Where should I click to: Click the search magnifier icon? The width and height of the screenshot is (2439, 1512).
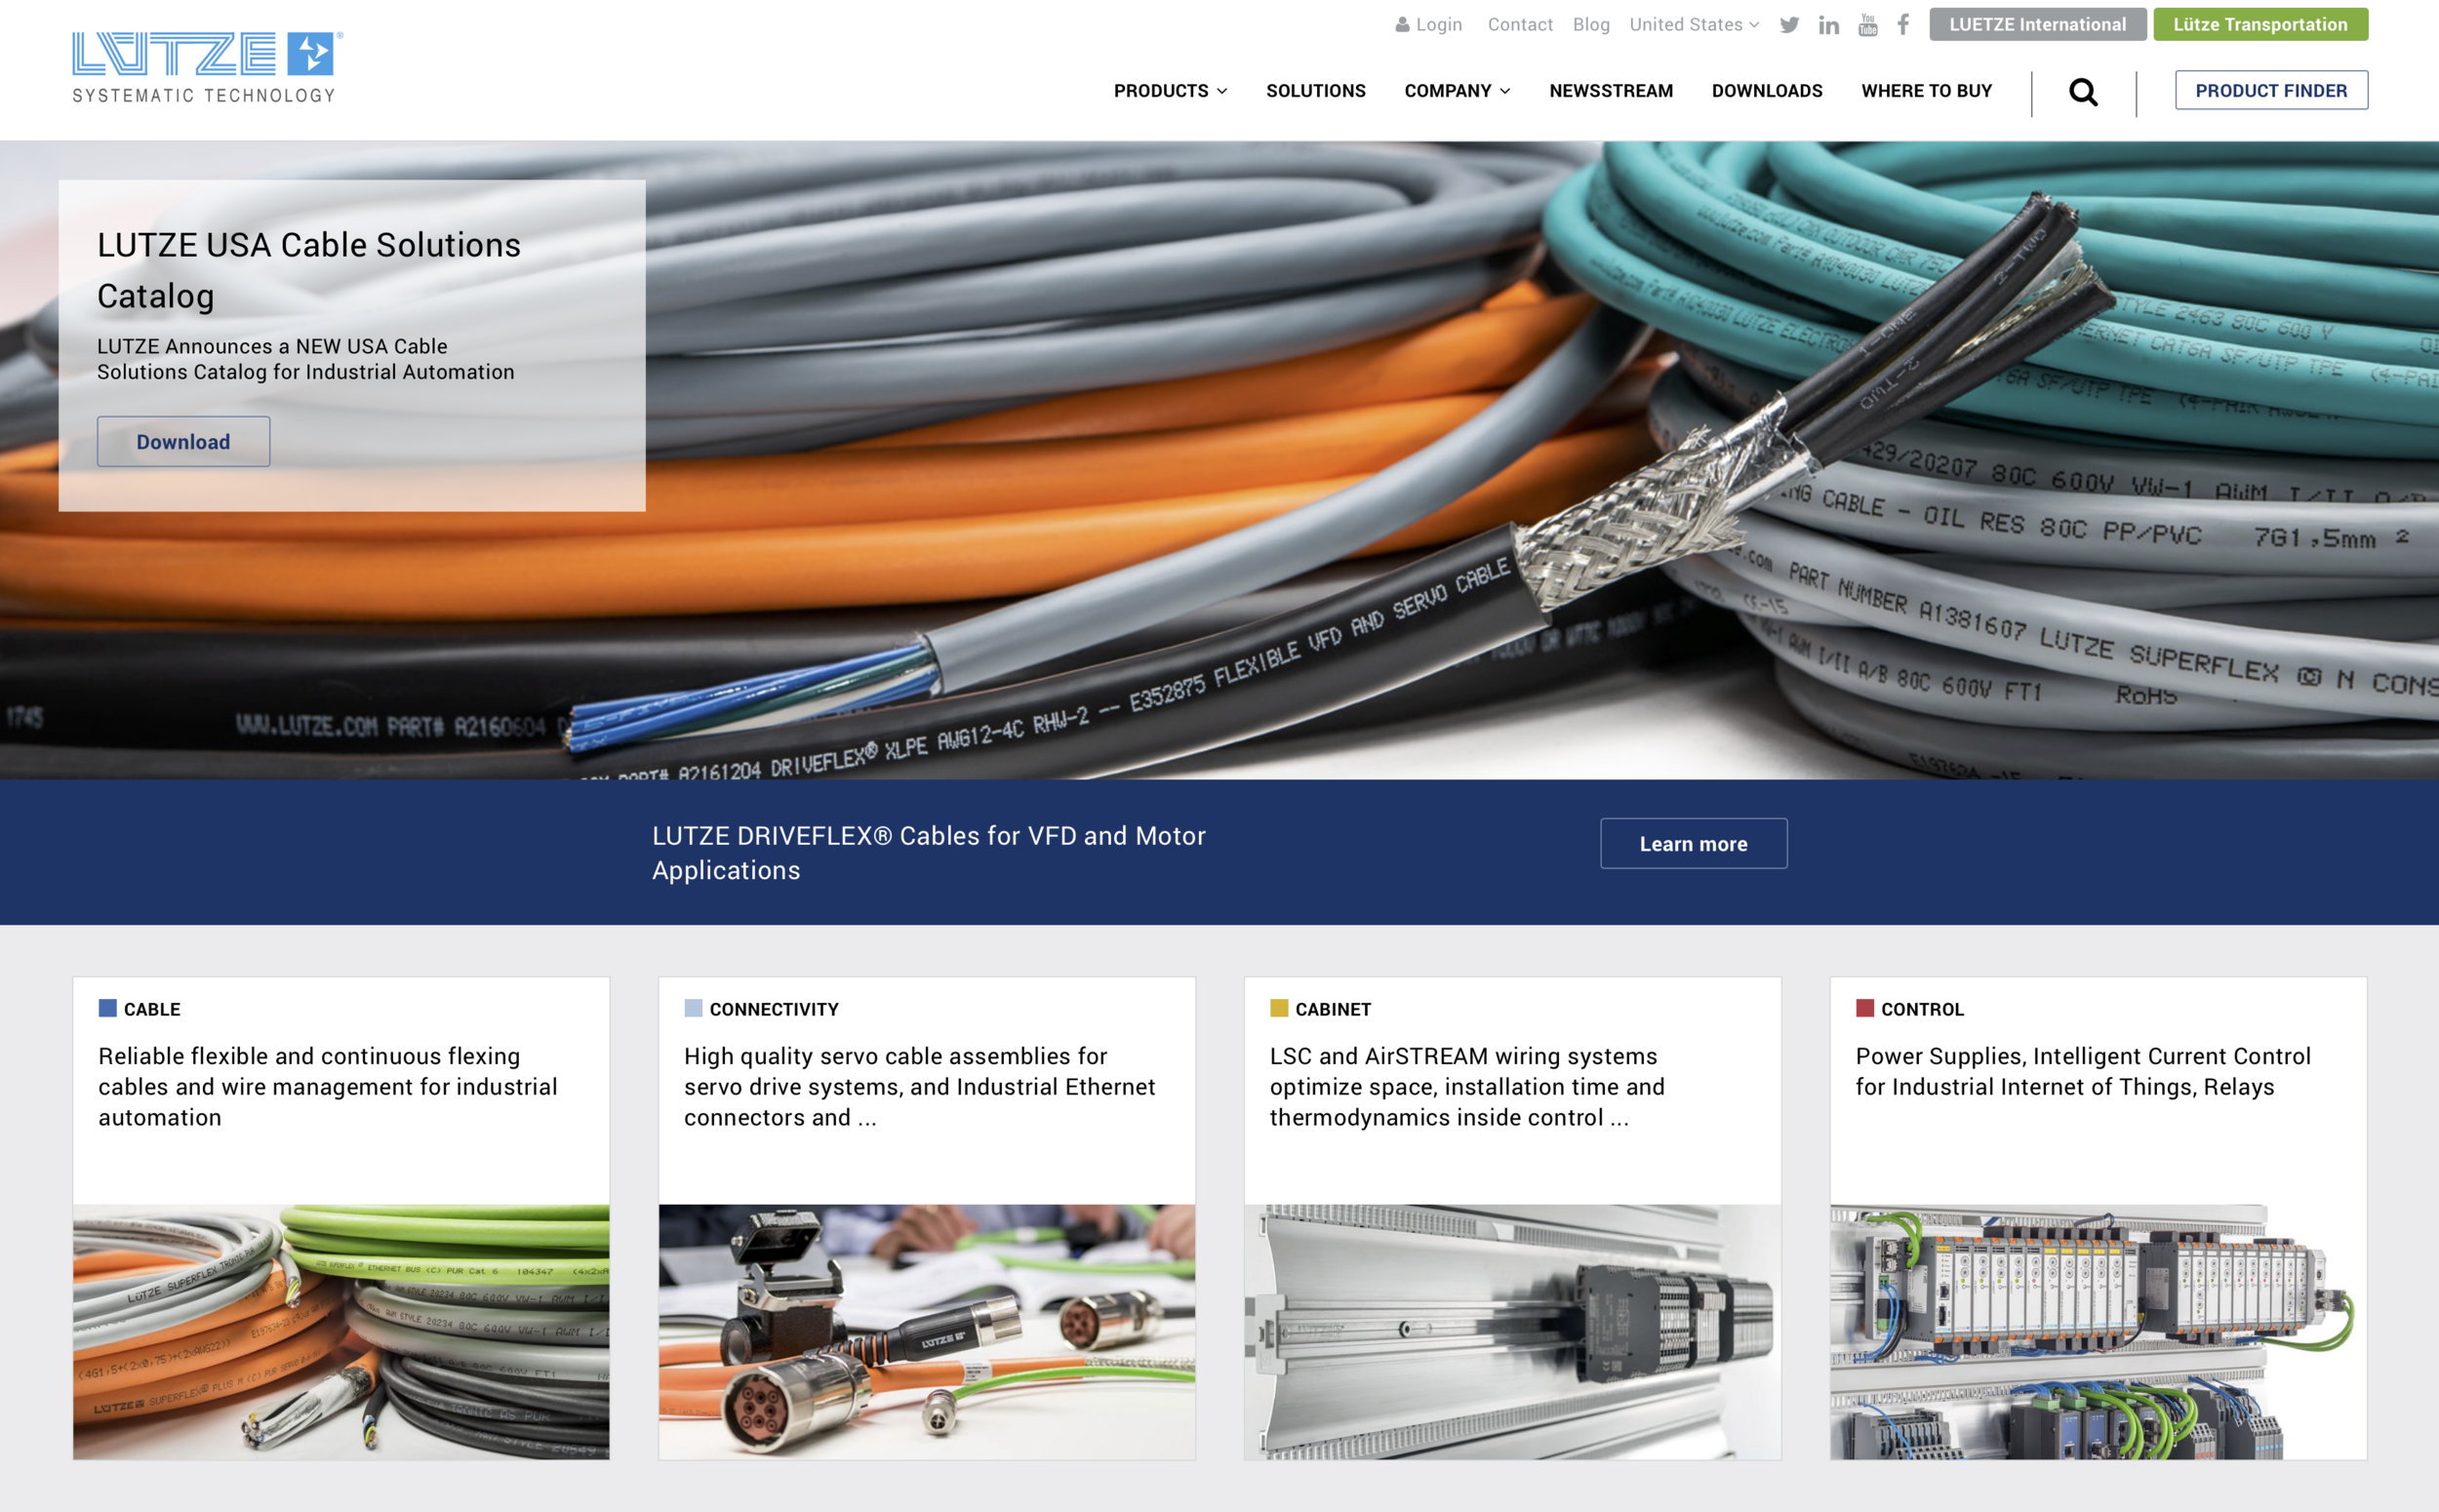pyautogui.click(x=2083, y=92)
